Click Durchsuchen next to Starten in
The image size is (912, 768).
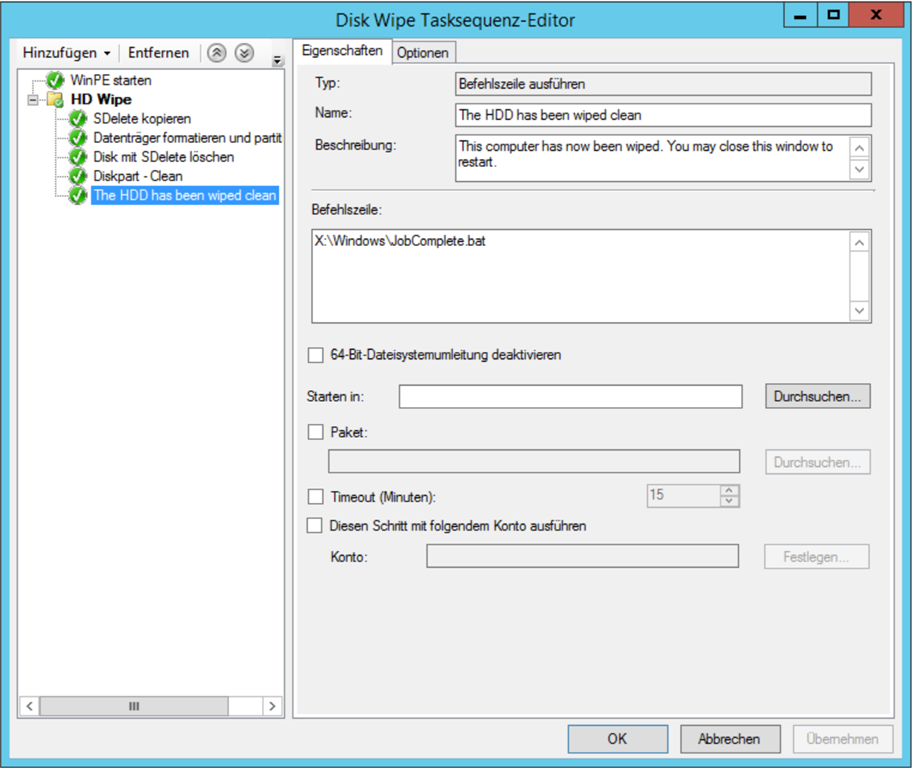tap(817, 397)
